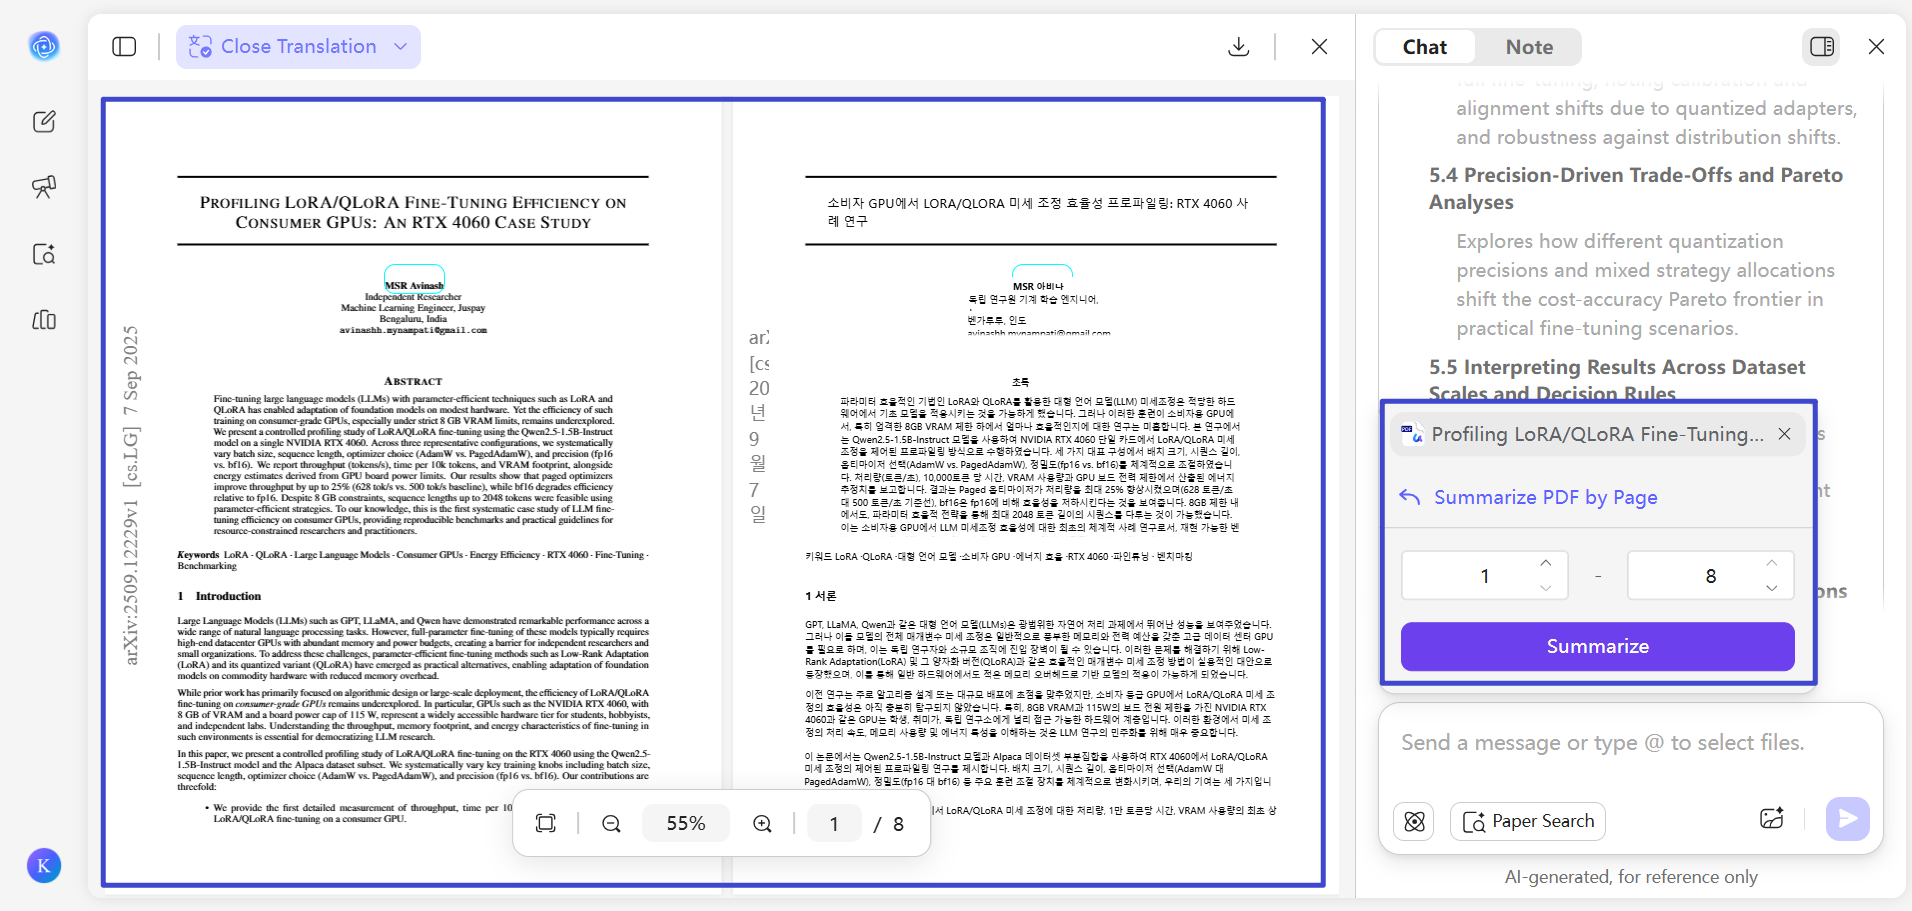Click the author email address in original PDF
1912x911 pixels.
pos(413,330)
